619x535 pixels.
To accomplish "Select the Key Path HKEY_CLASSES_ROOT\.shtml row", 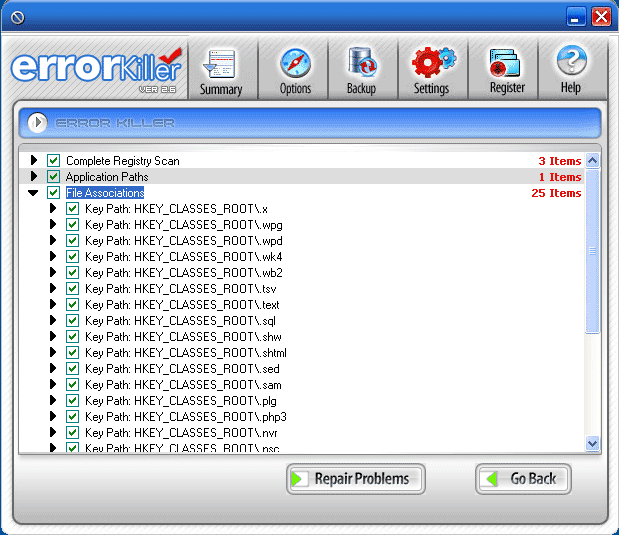I will coord(186,353).
